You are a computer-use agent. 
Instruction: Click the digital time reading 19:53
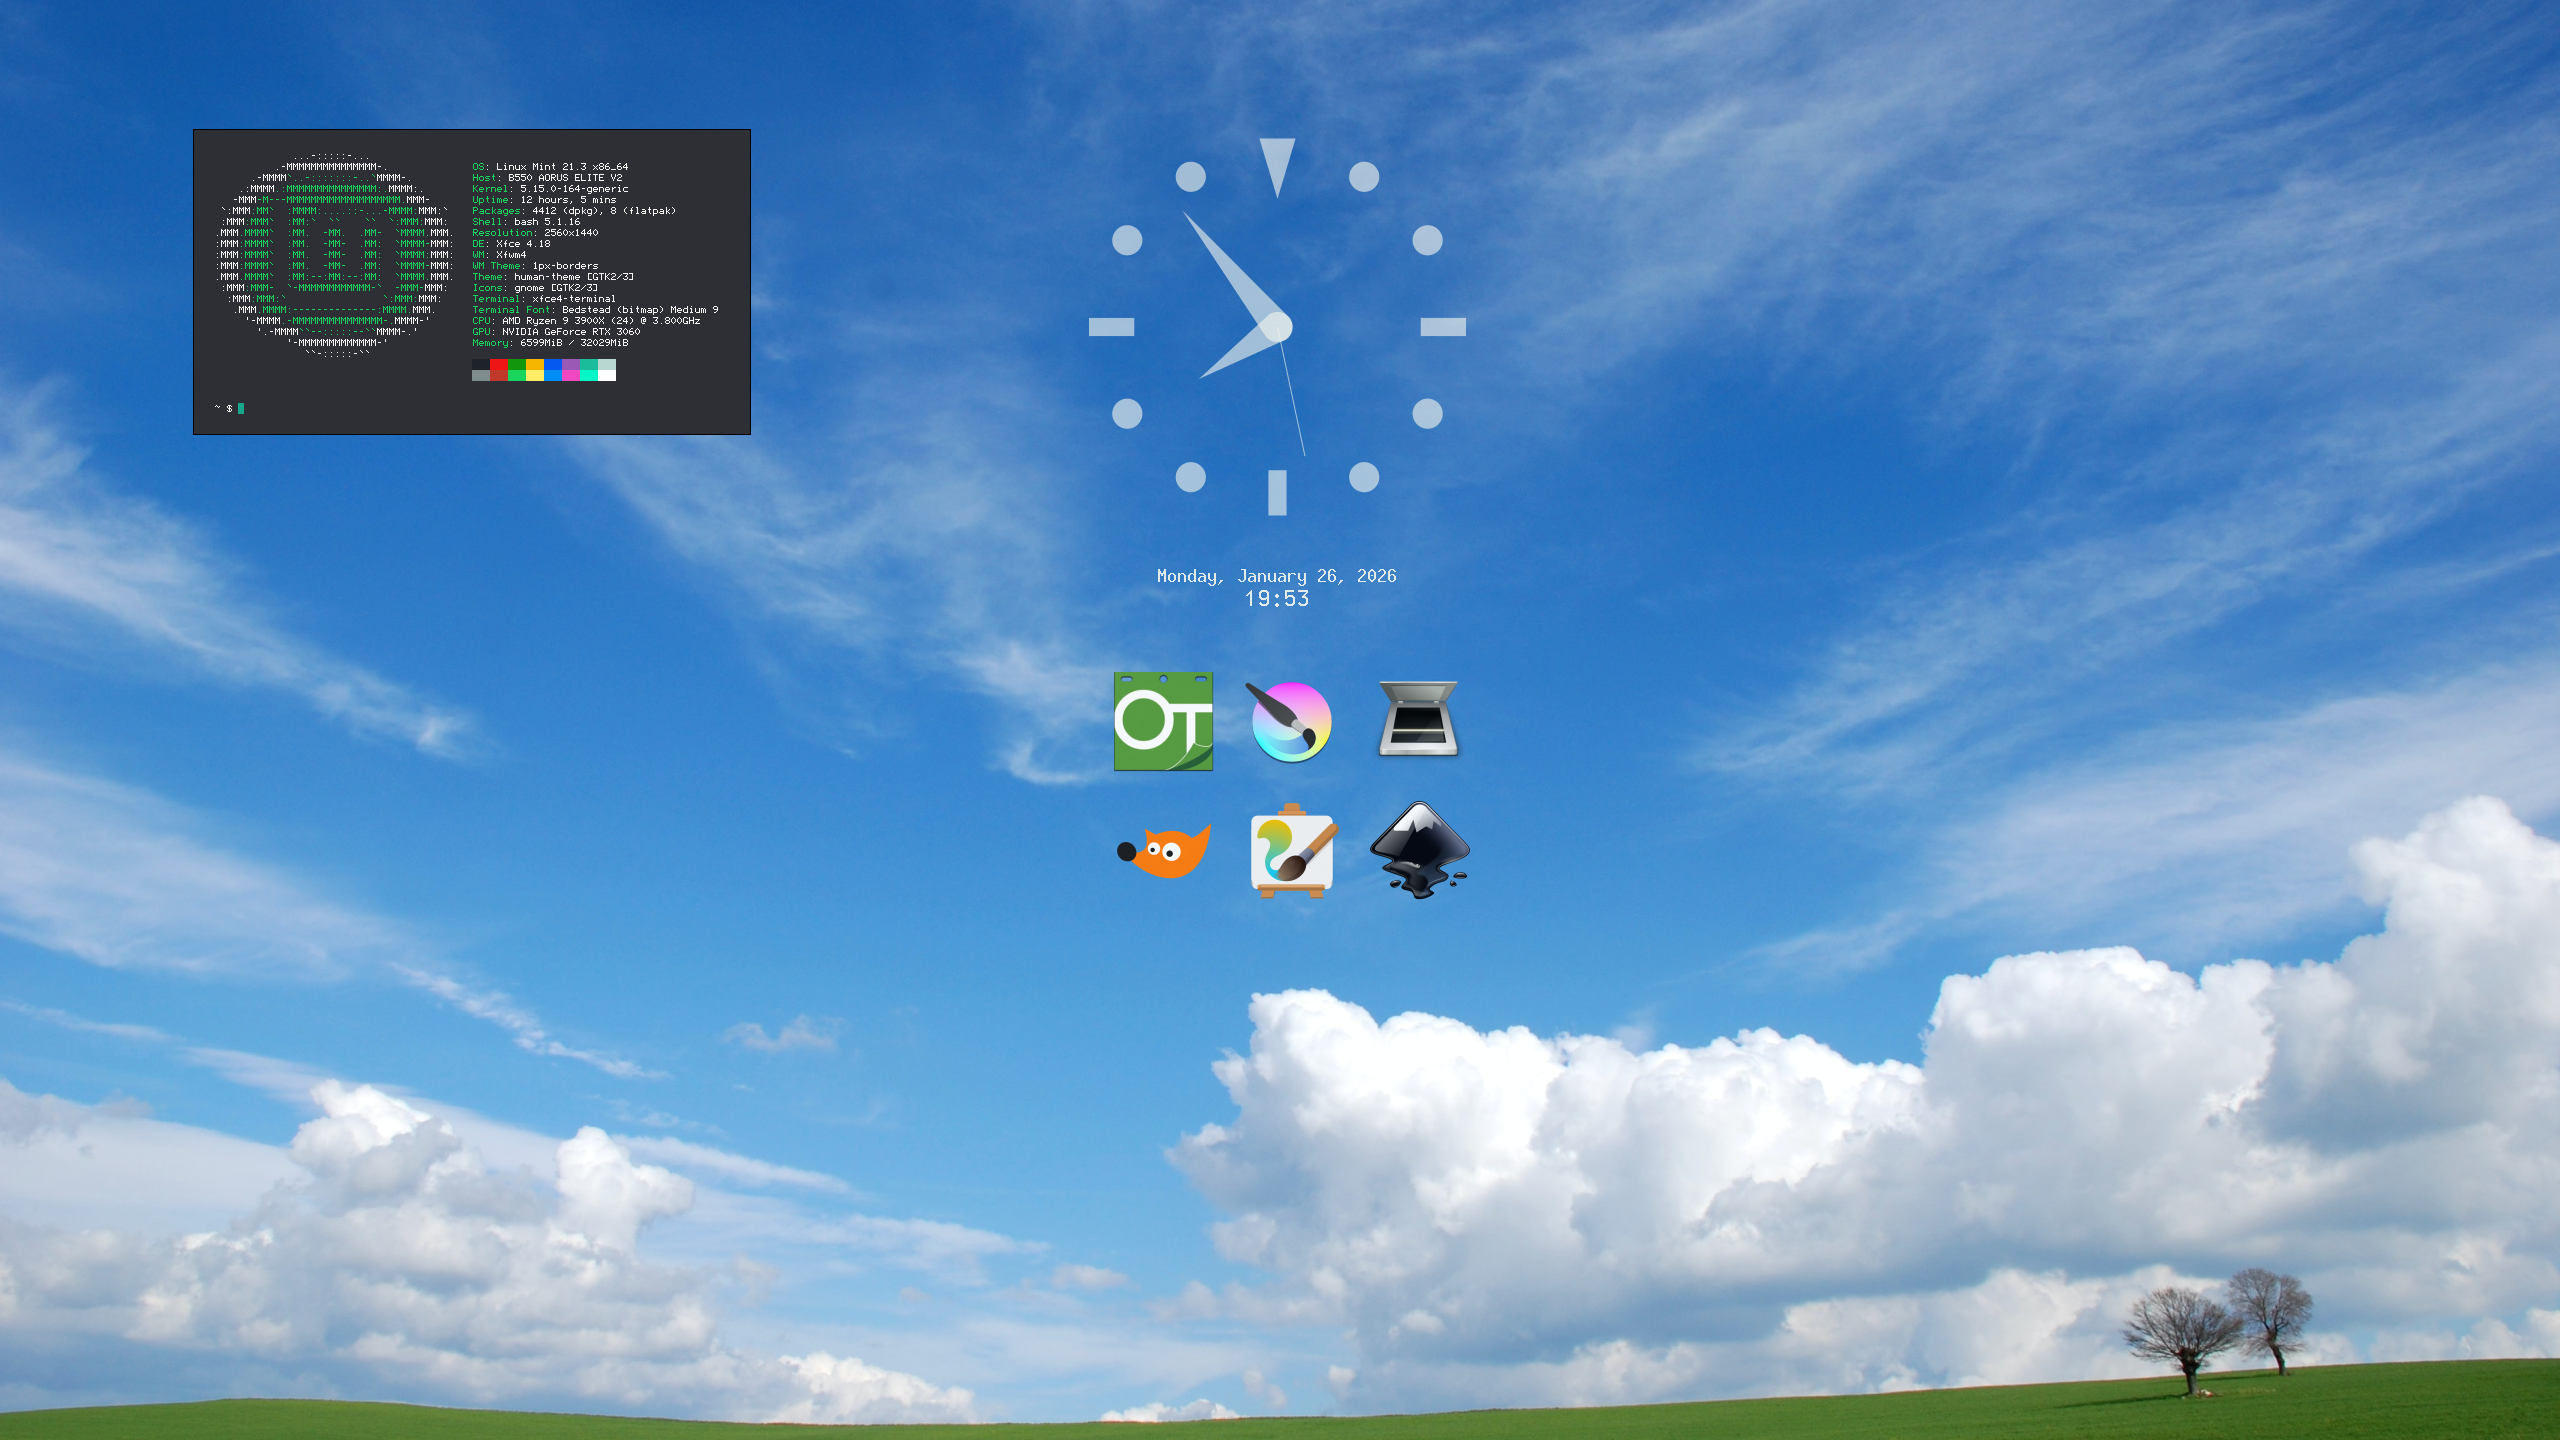[x=1276, y=599]
